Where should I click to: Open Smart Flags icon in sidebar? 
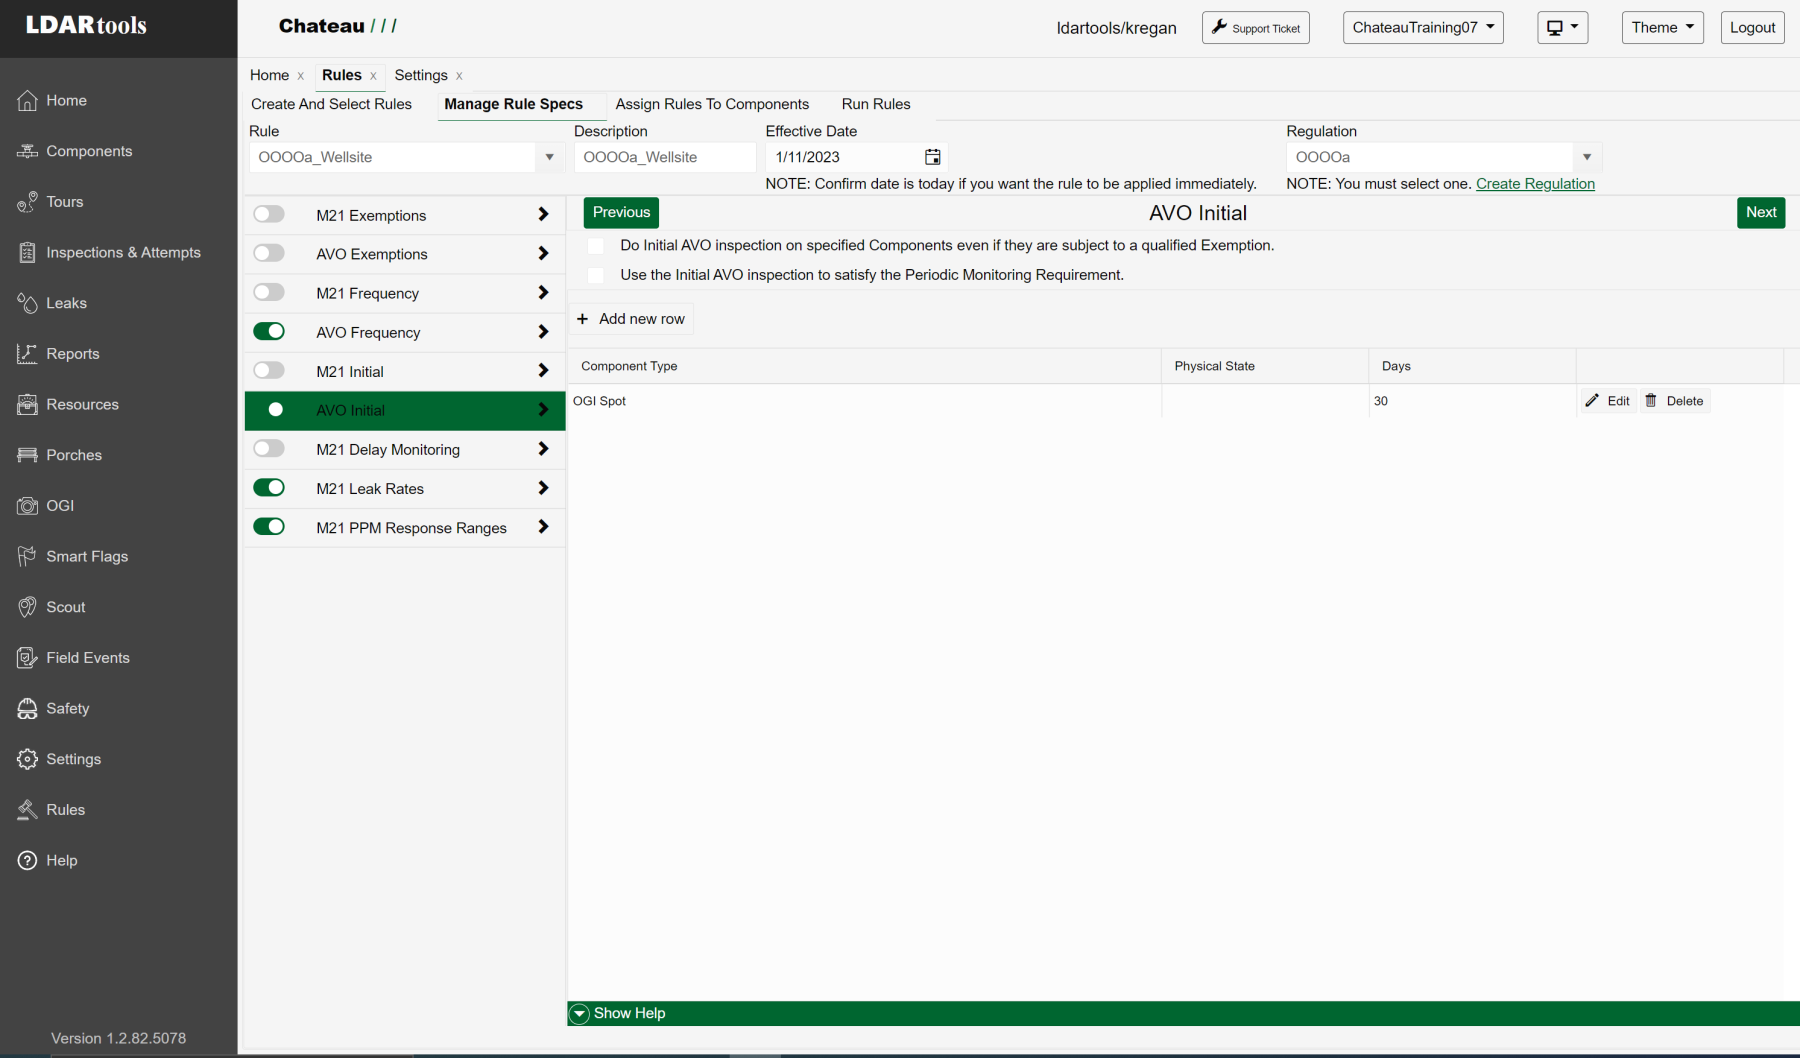click(x=27, y=556)
